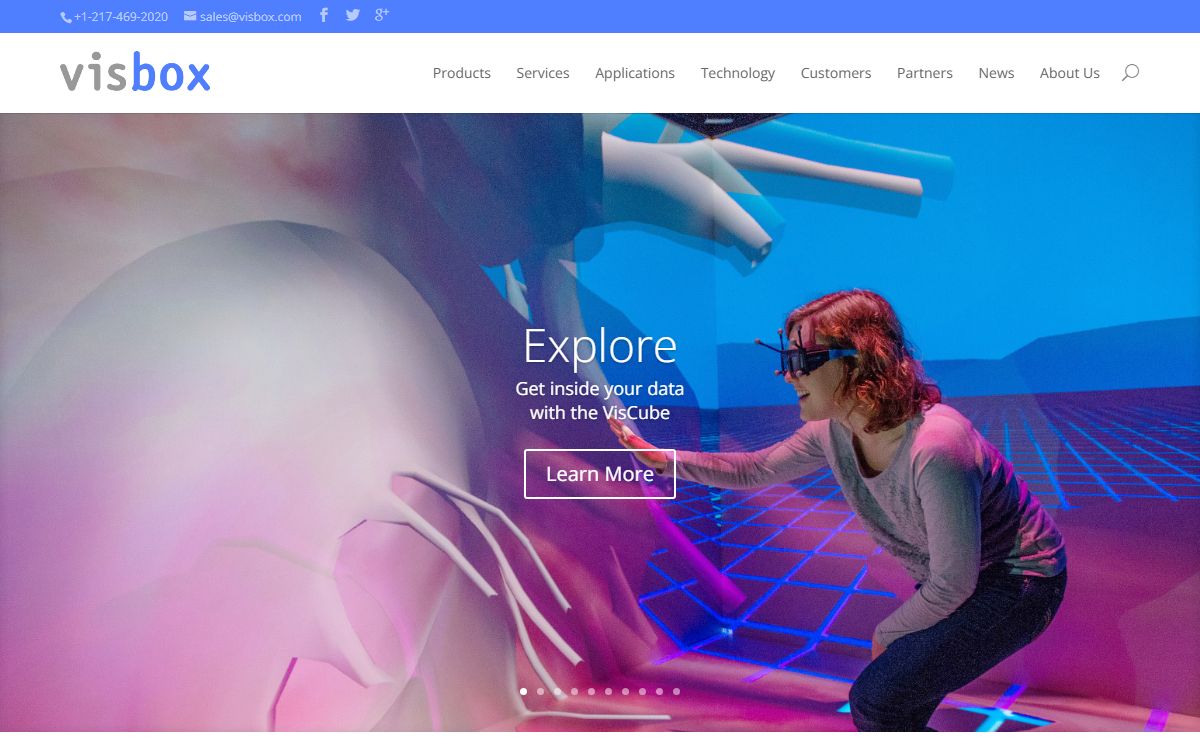Open the About Us menu item
This screenshot has height=740, width=1200.
[1070, 73]
